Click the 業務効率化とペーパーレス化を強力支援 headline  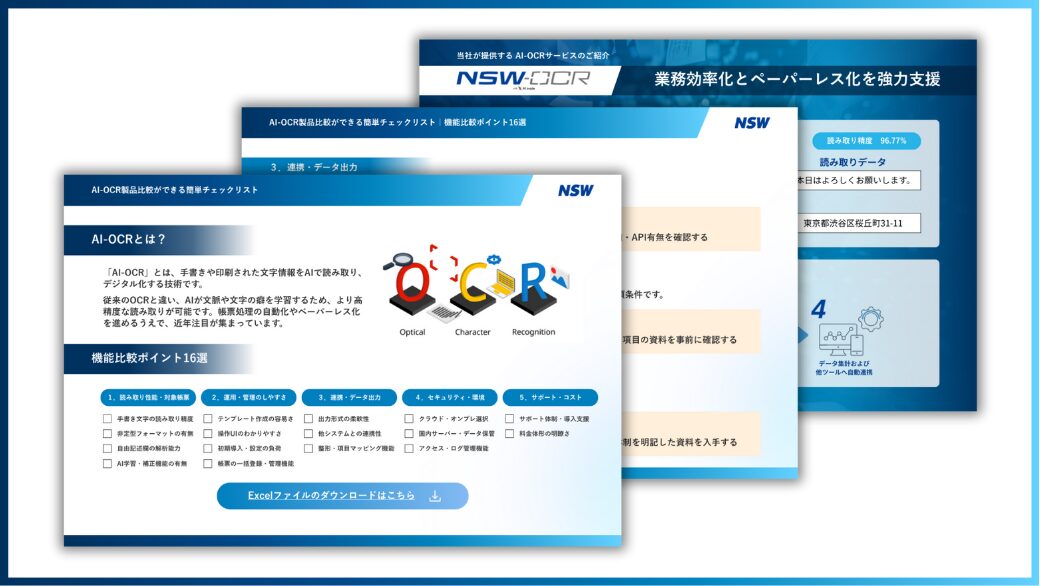(x=797, y=80)
